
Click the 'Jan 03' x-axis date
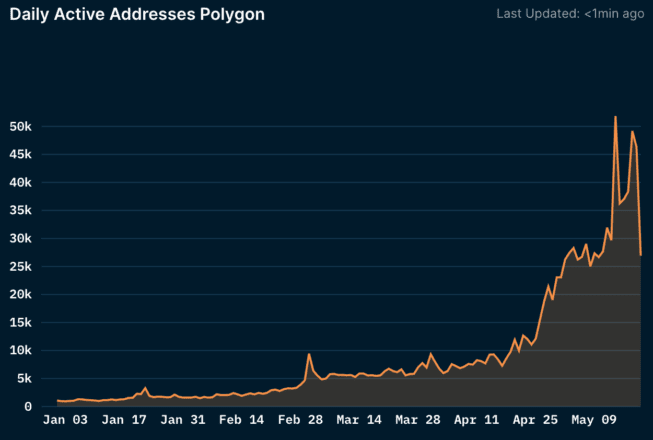(65, 420)
